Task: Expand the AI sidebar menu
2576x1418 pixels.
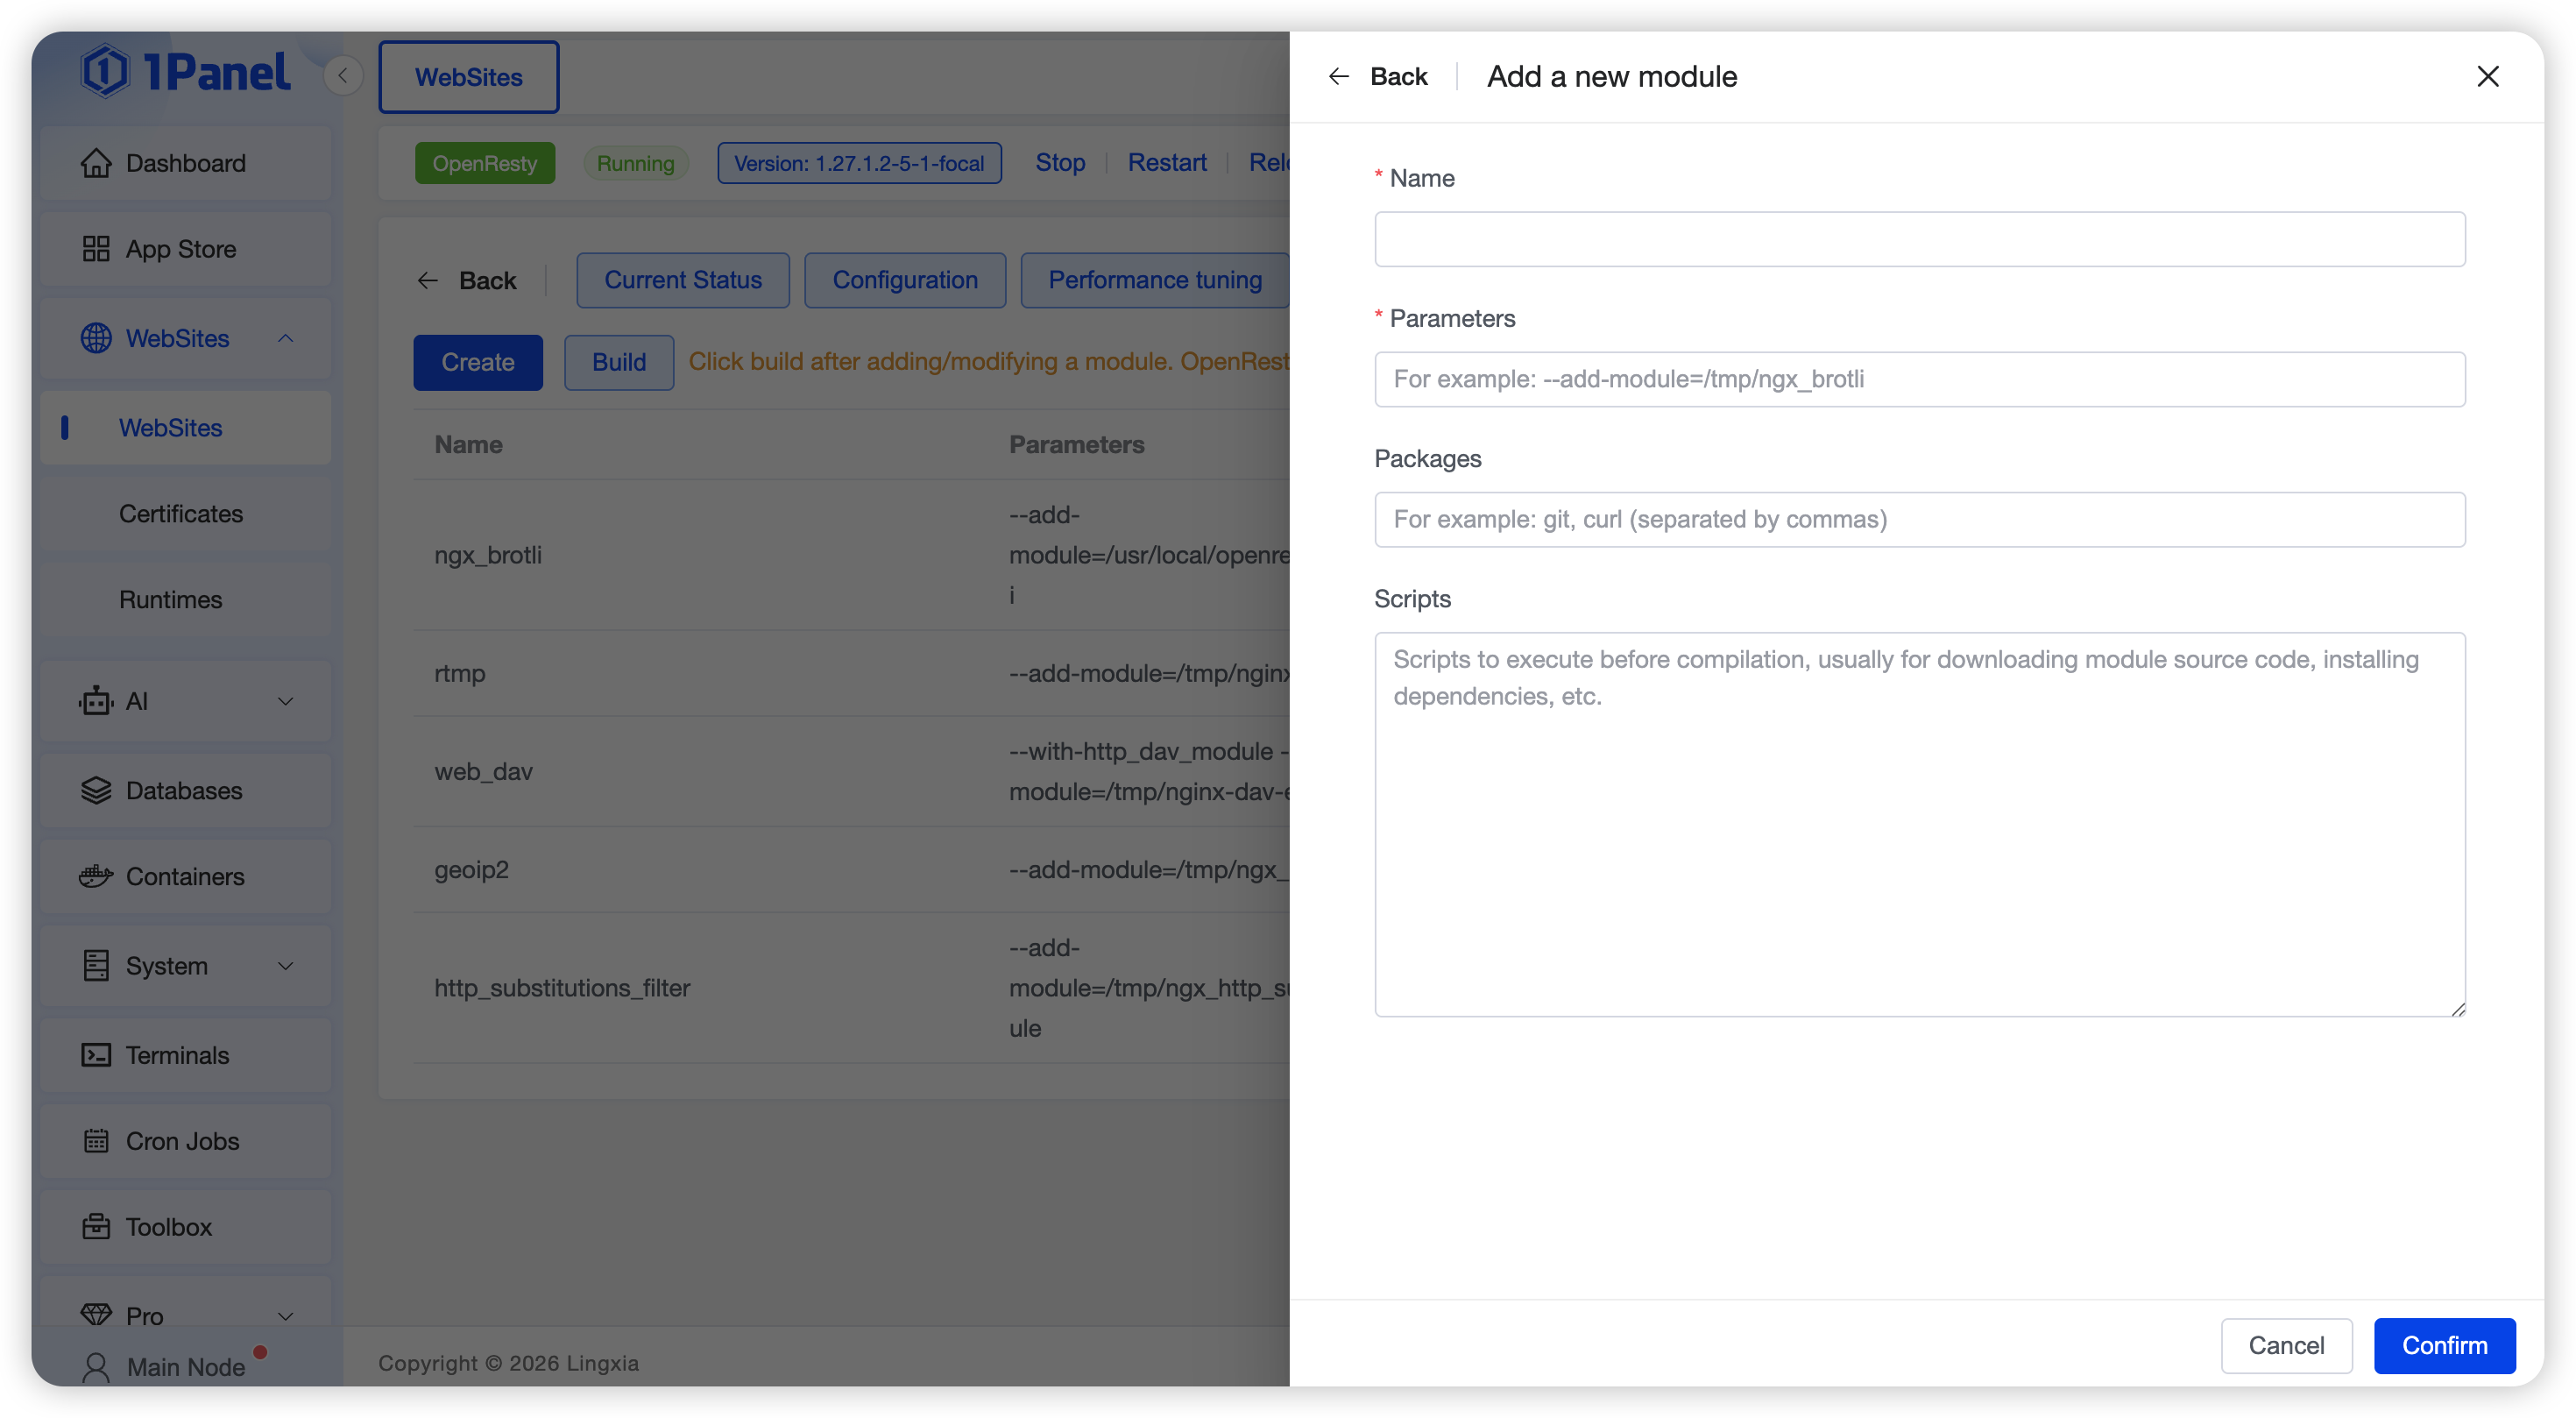Action: (285, 701)
